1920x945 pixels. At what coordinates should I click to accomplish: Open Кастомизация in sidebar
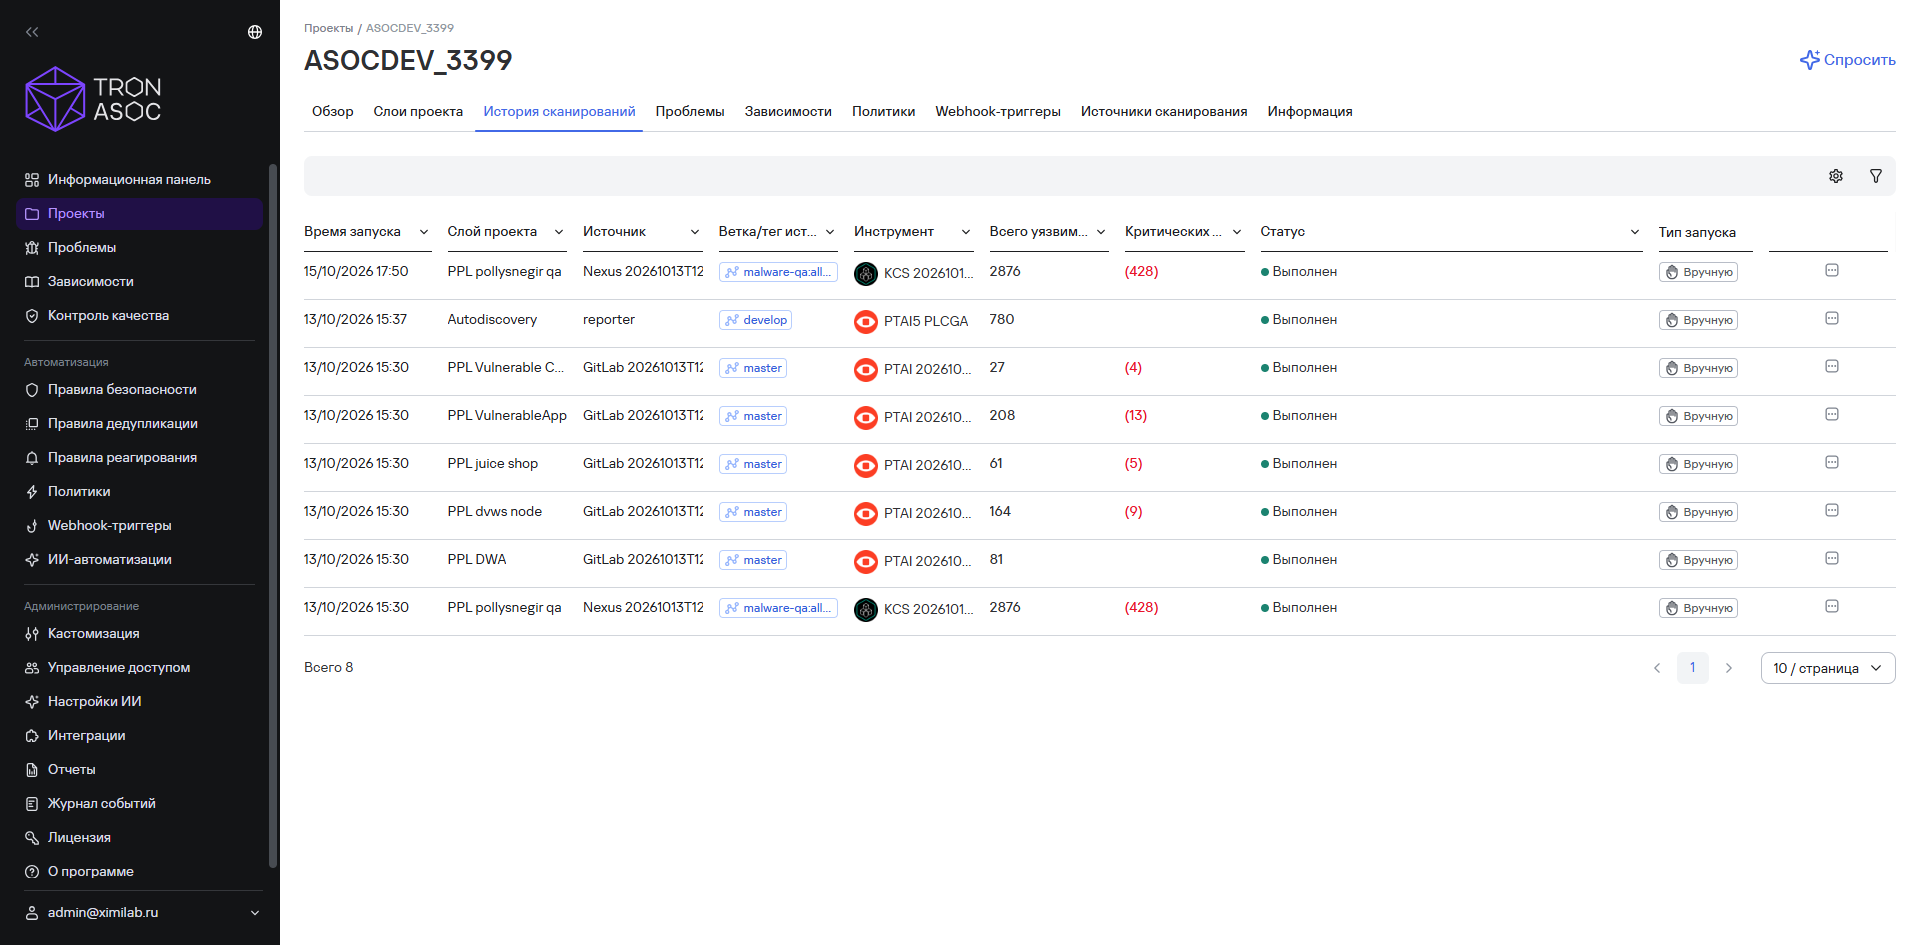click(x=139, y=634)
